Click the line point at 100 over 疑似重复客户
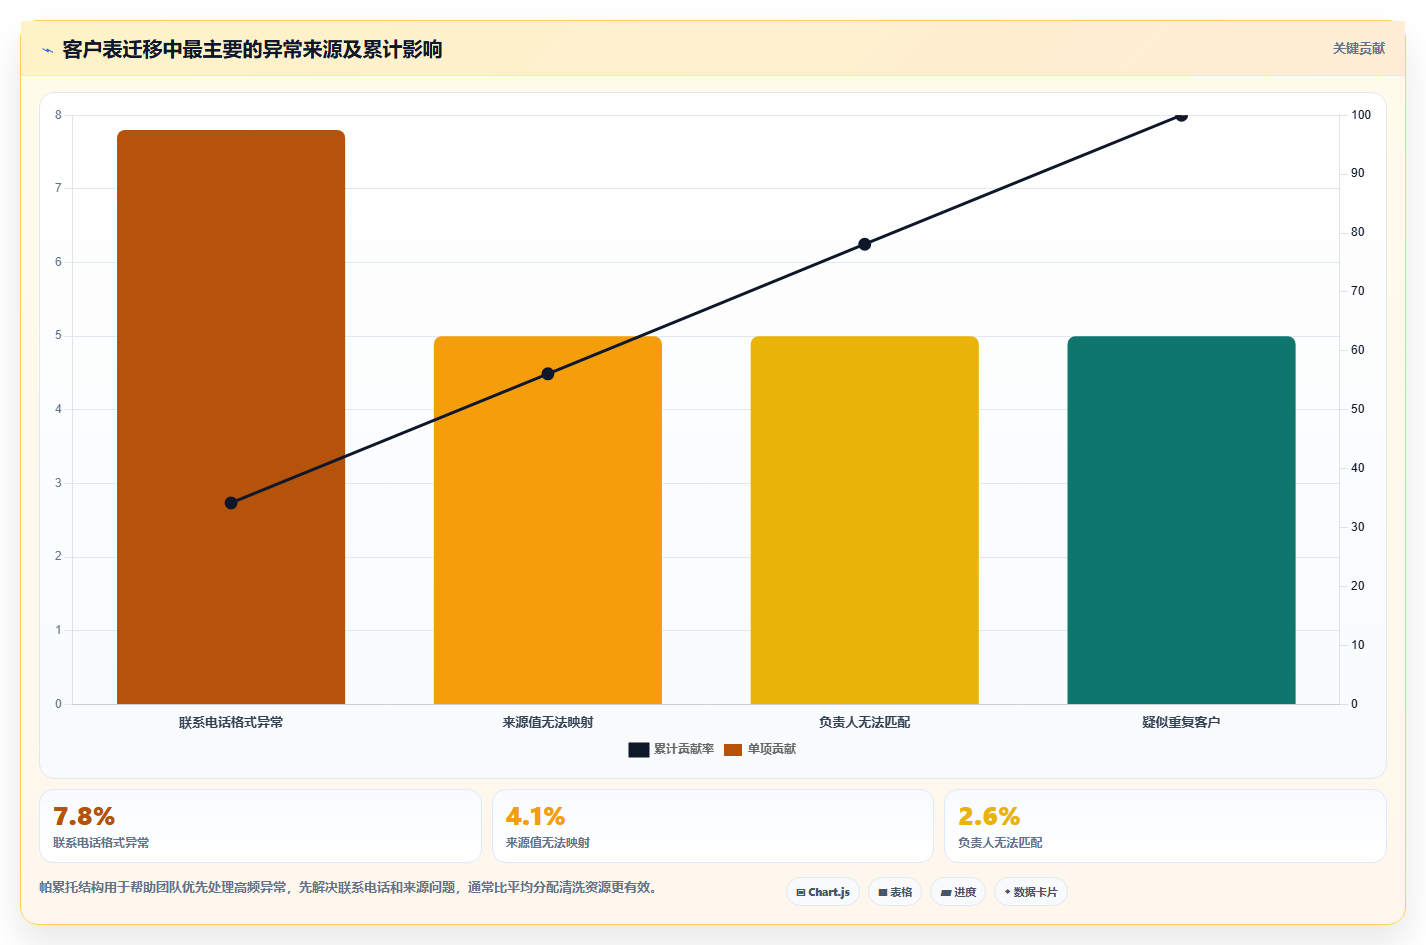 (x=1181, y=116)
